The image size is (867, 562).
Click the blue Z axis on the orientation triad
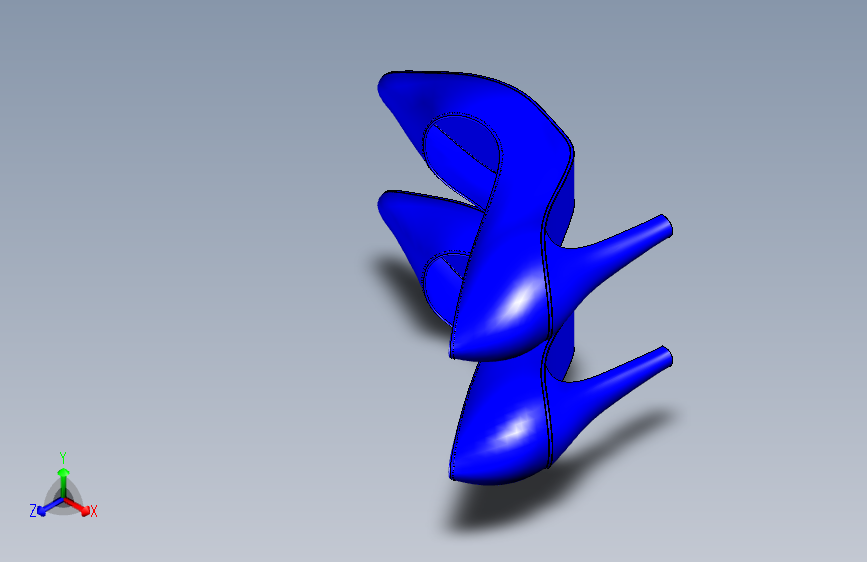pos(50,507)
